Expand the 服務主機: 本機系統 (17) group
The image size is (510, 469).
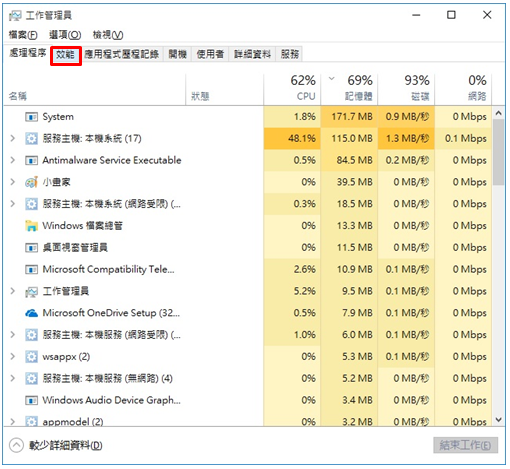13,138
